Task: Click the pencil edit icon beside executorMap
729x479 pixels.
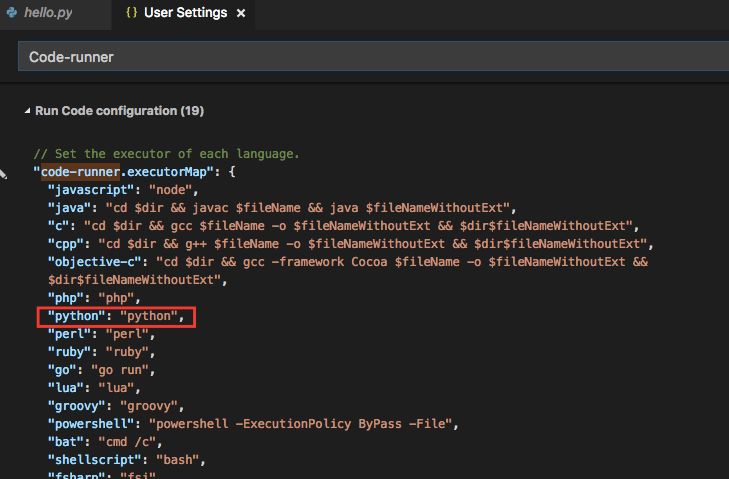Action: tap(3, 174)
